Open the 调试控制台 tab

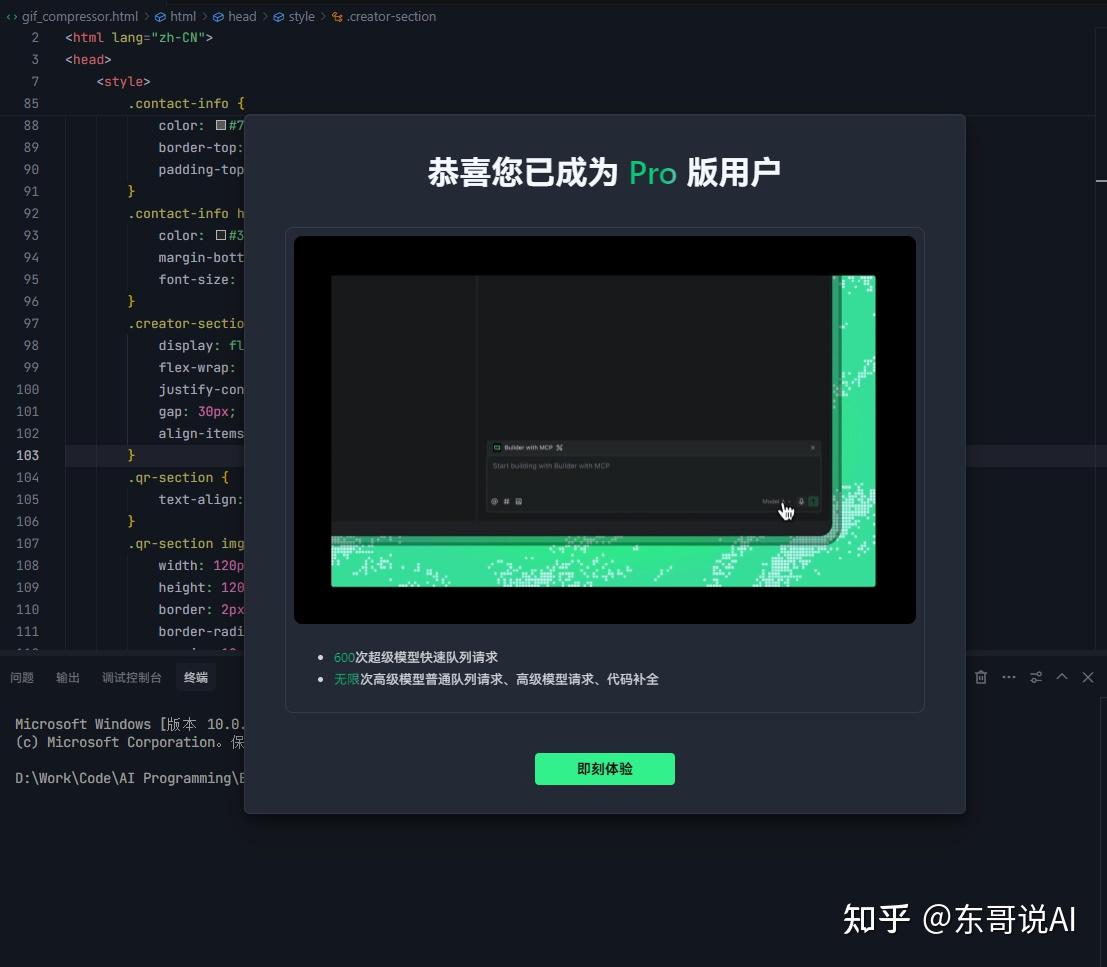pyautogui.click(x=131, y=677)
